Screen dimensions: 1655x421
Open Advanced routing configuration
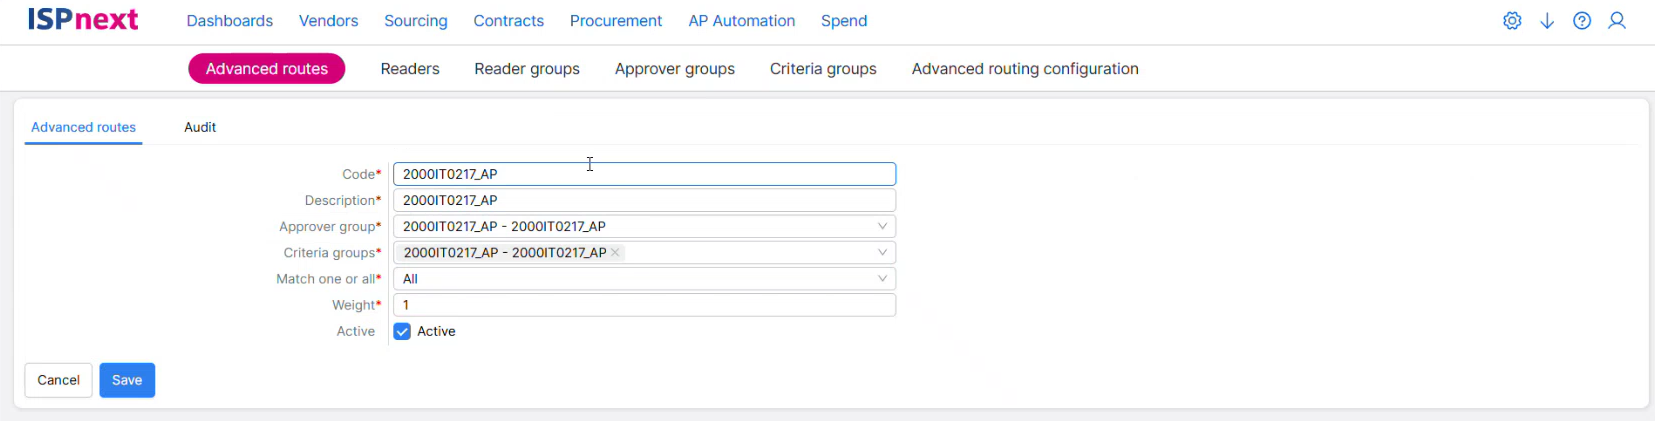1025,69
